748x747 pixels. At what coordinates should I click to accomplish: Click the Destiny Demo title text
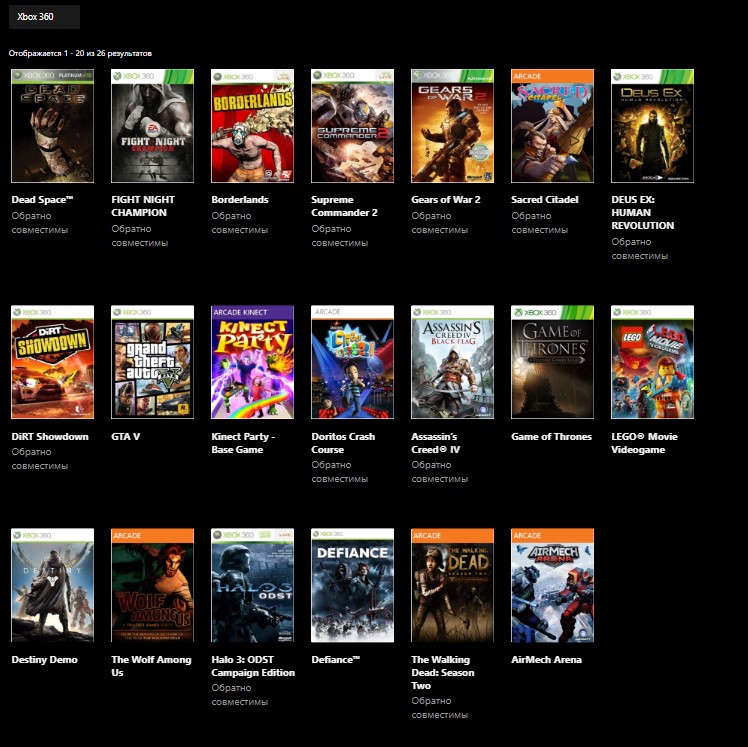pos(44,660)
